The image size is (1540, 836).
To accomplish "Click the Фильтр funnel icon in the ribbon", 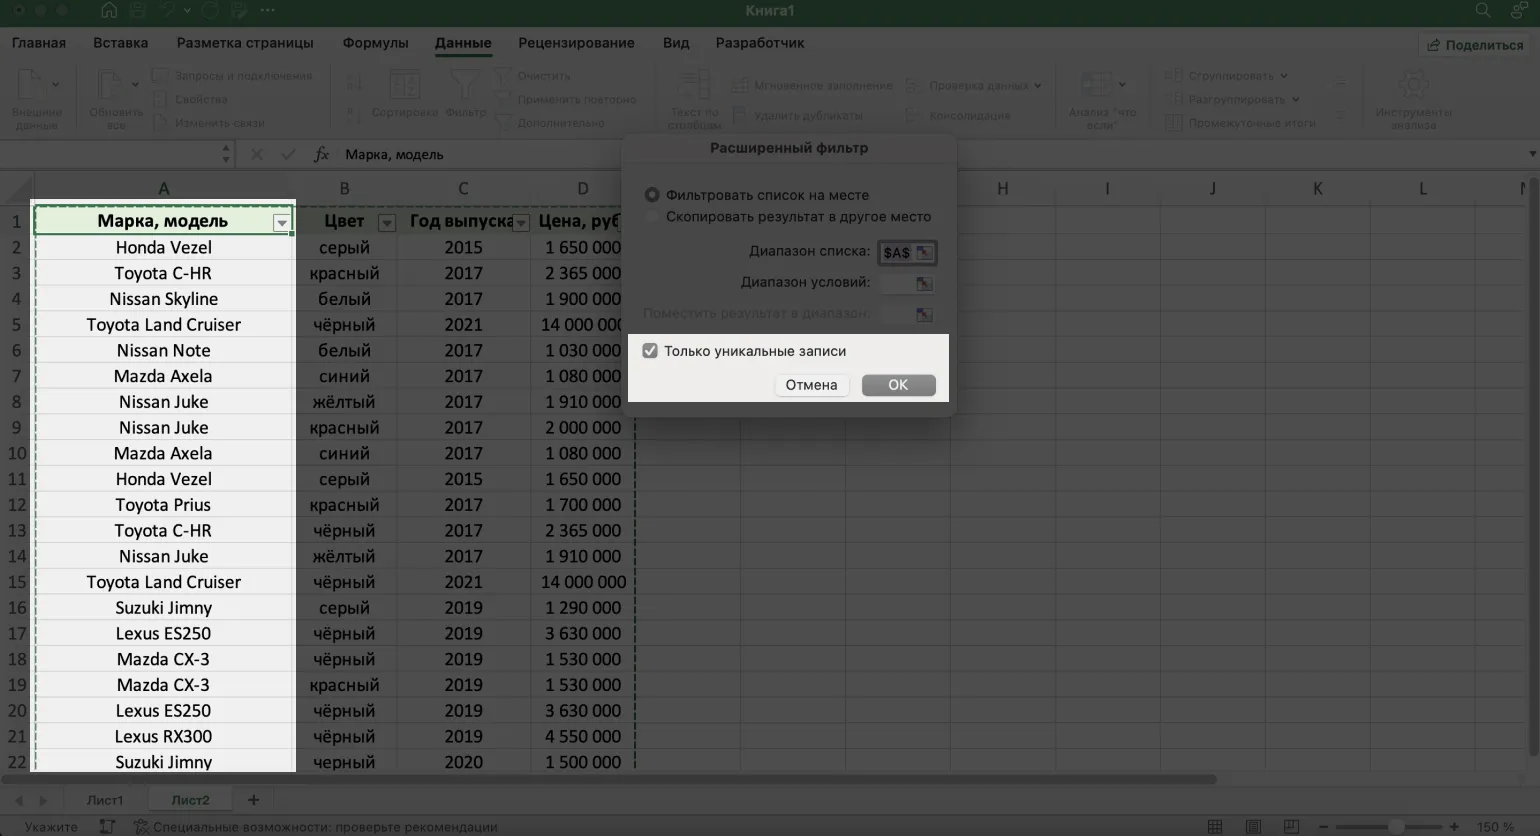I will (x=465, y=88).
